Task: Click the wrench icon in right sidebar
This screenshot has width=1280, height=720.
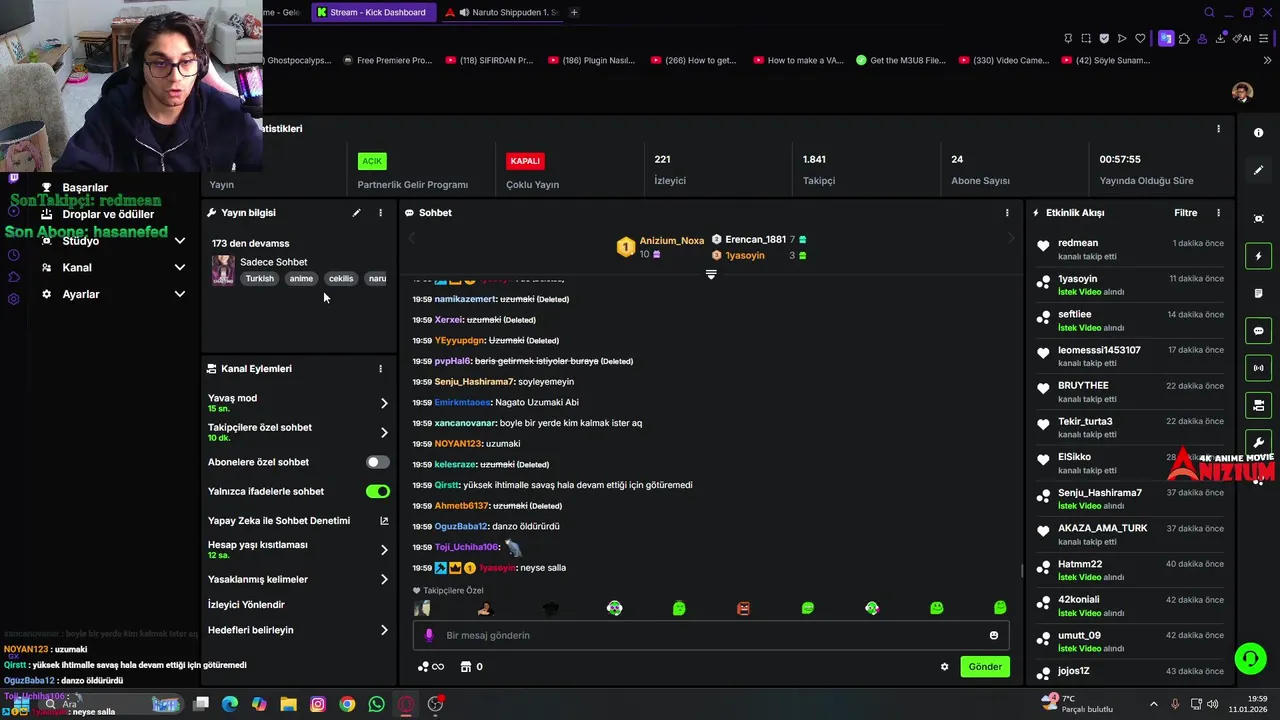Action: [1258, 442]
